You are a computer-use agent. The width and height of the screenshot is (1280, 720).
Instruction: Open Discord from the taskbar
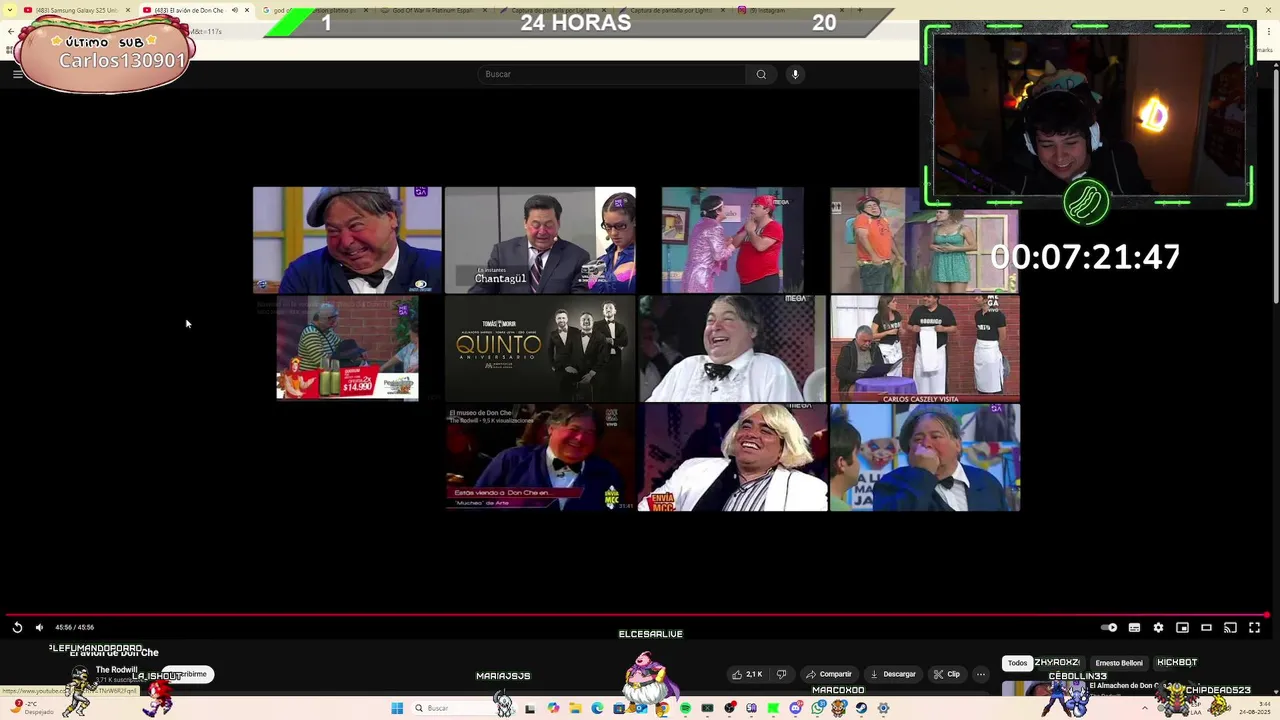click(796, 708)
